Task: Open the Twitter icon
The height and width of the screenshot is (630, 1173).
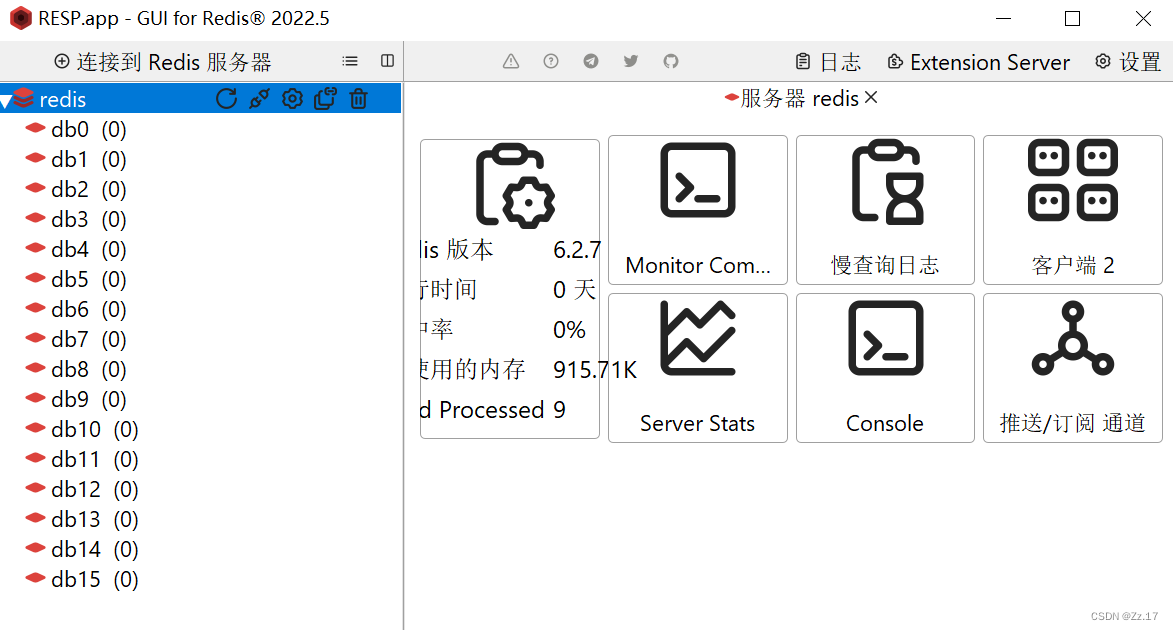Action: 631,61
